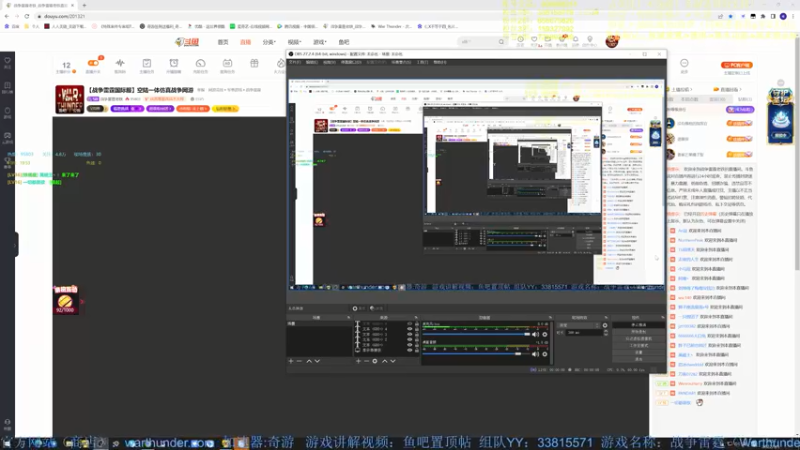The image size is (800, 450).
Task: Toggle lock for 文本 (GDI+) 3 source
Action: pos(416,334)
